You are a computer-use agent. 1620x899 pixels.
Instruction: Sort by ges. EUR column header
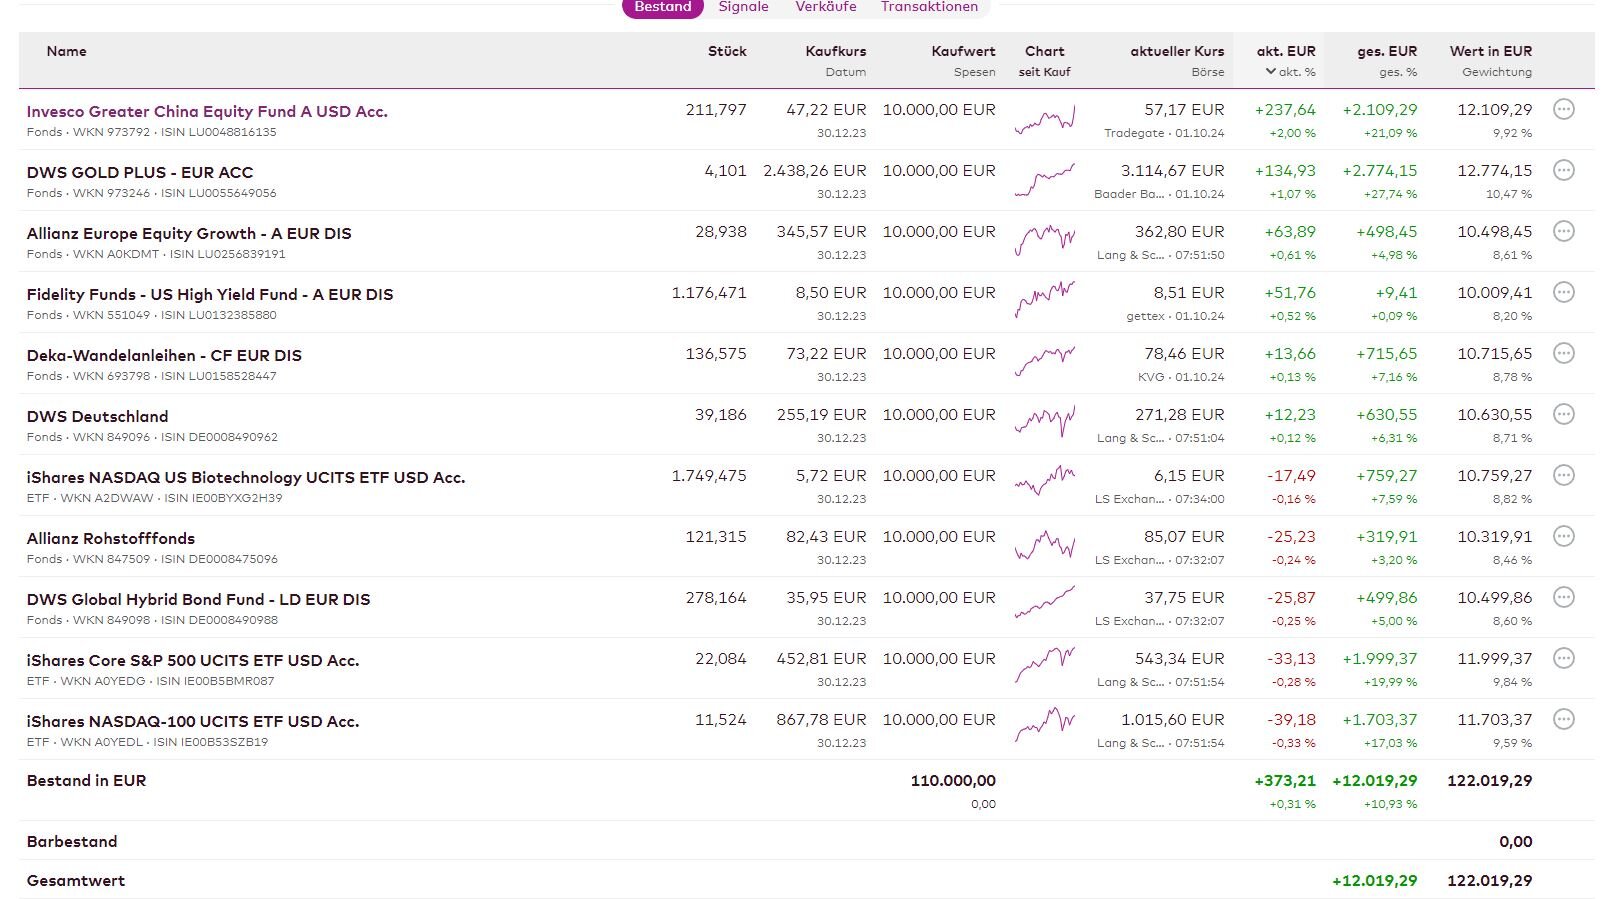point(1387,51)
